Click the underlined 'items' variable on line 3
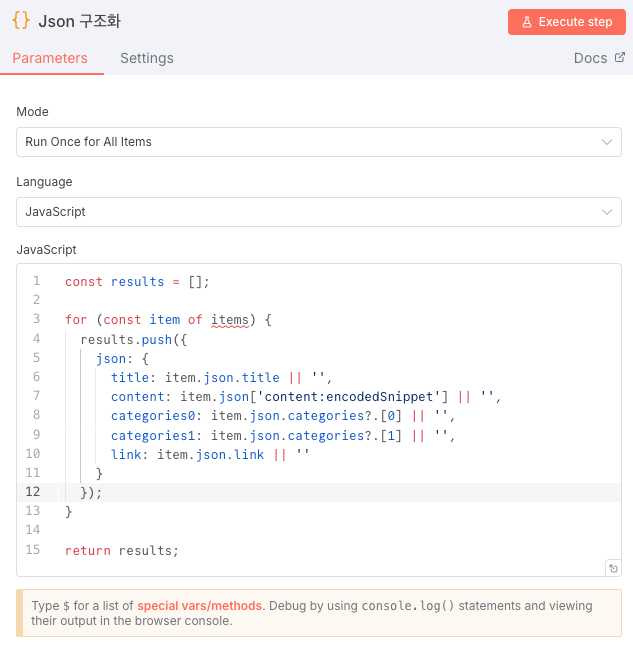Screen dimensions: 633x650 pos(230,320)
